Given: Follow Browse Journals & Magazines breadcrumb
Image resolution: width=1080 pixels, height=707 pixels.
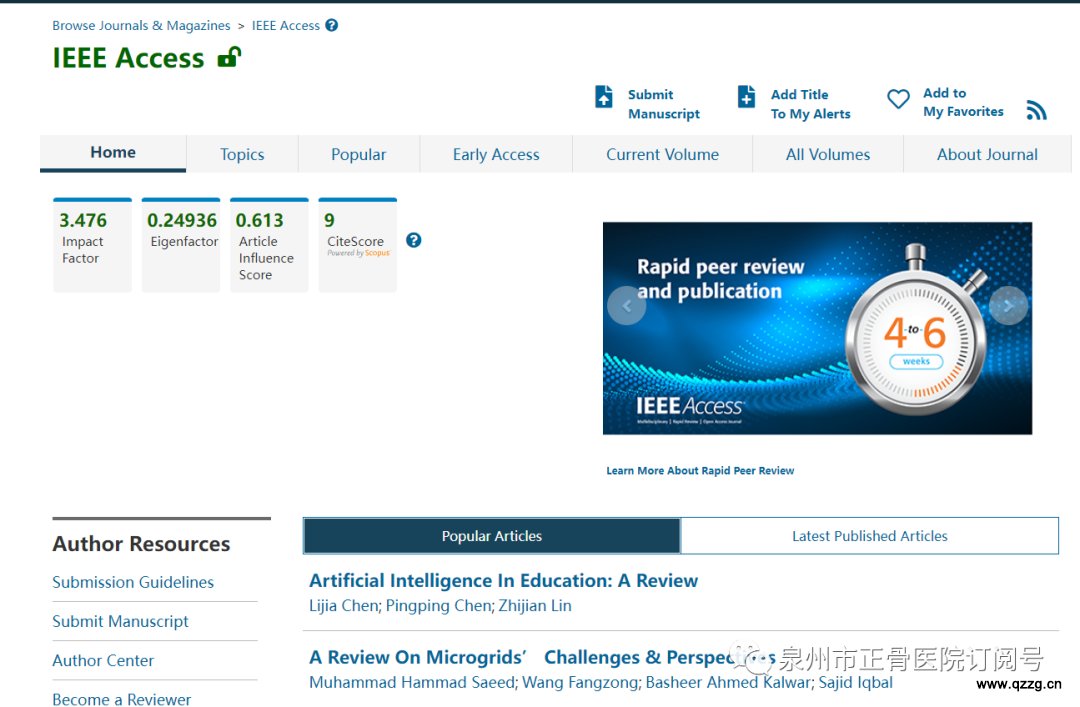Looking at the screenshot, I should pos(141,25).
